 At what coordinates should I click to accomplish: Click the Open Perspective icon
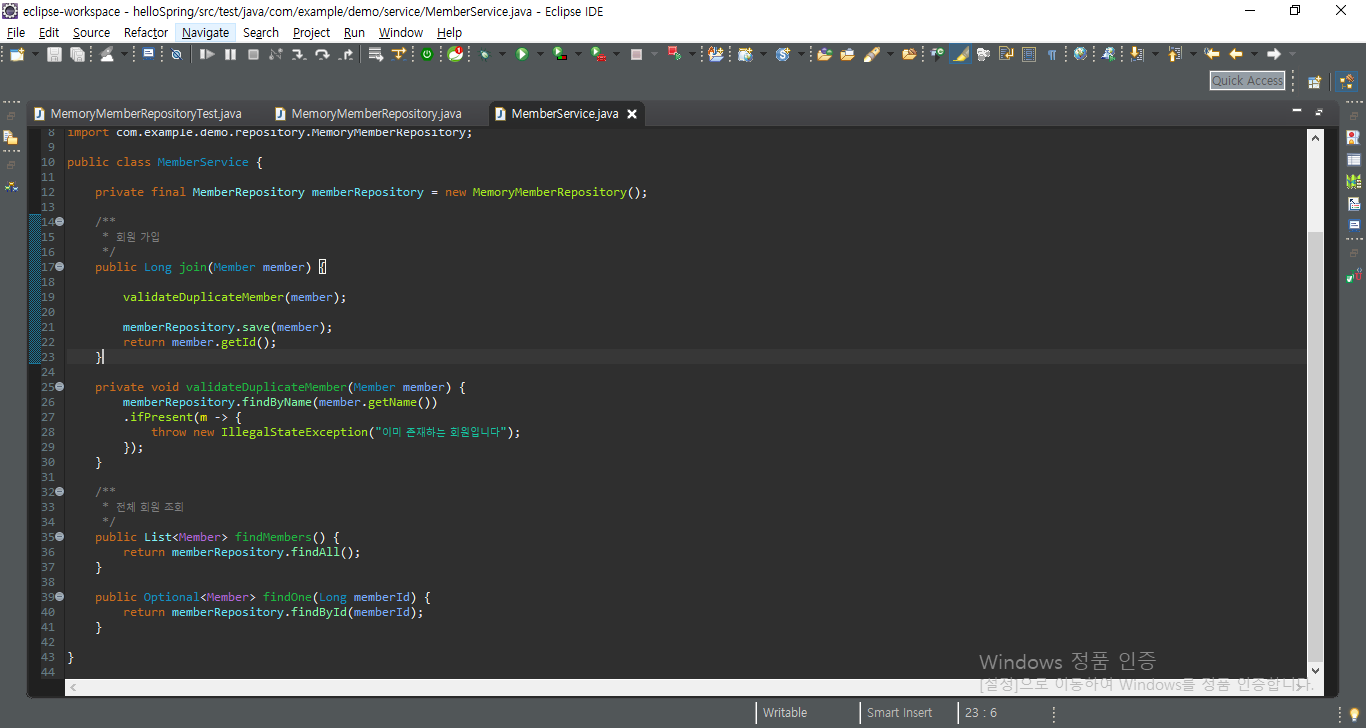point(1315,81)
